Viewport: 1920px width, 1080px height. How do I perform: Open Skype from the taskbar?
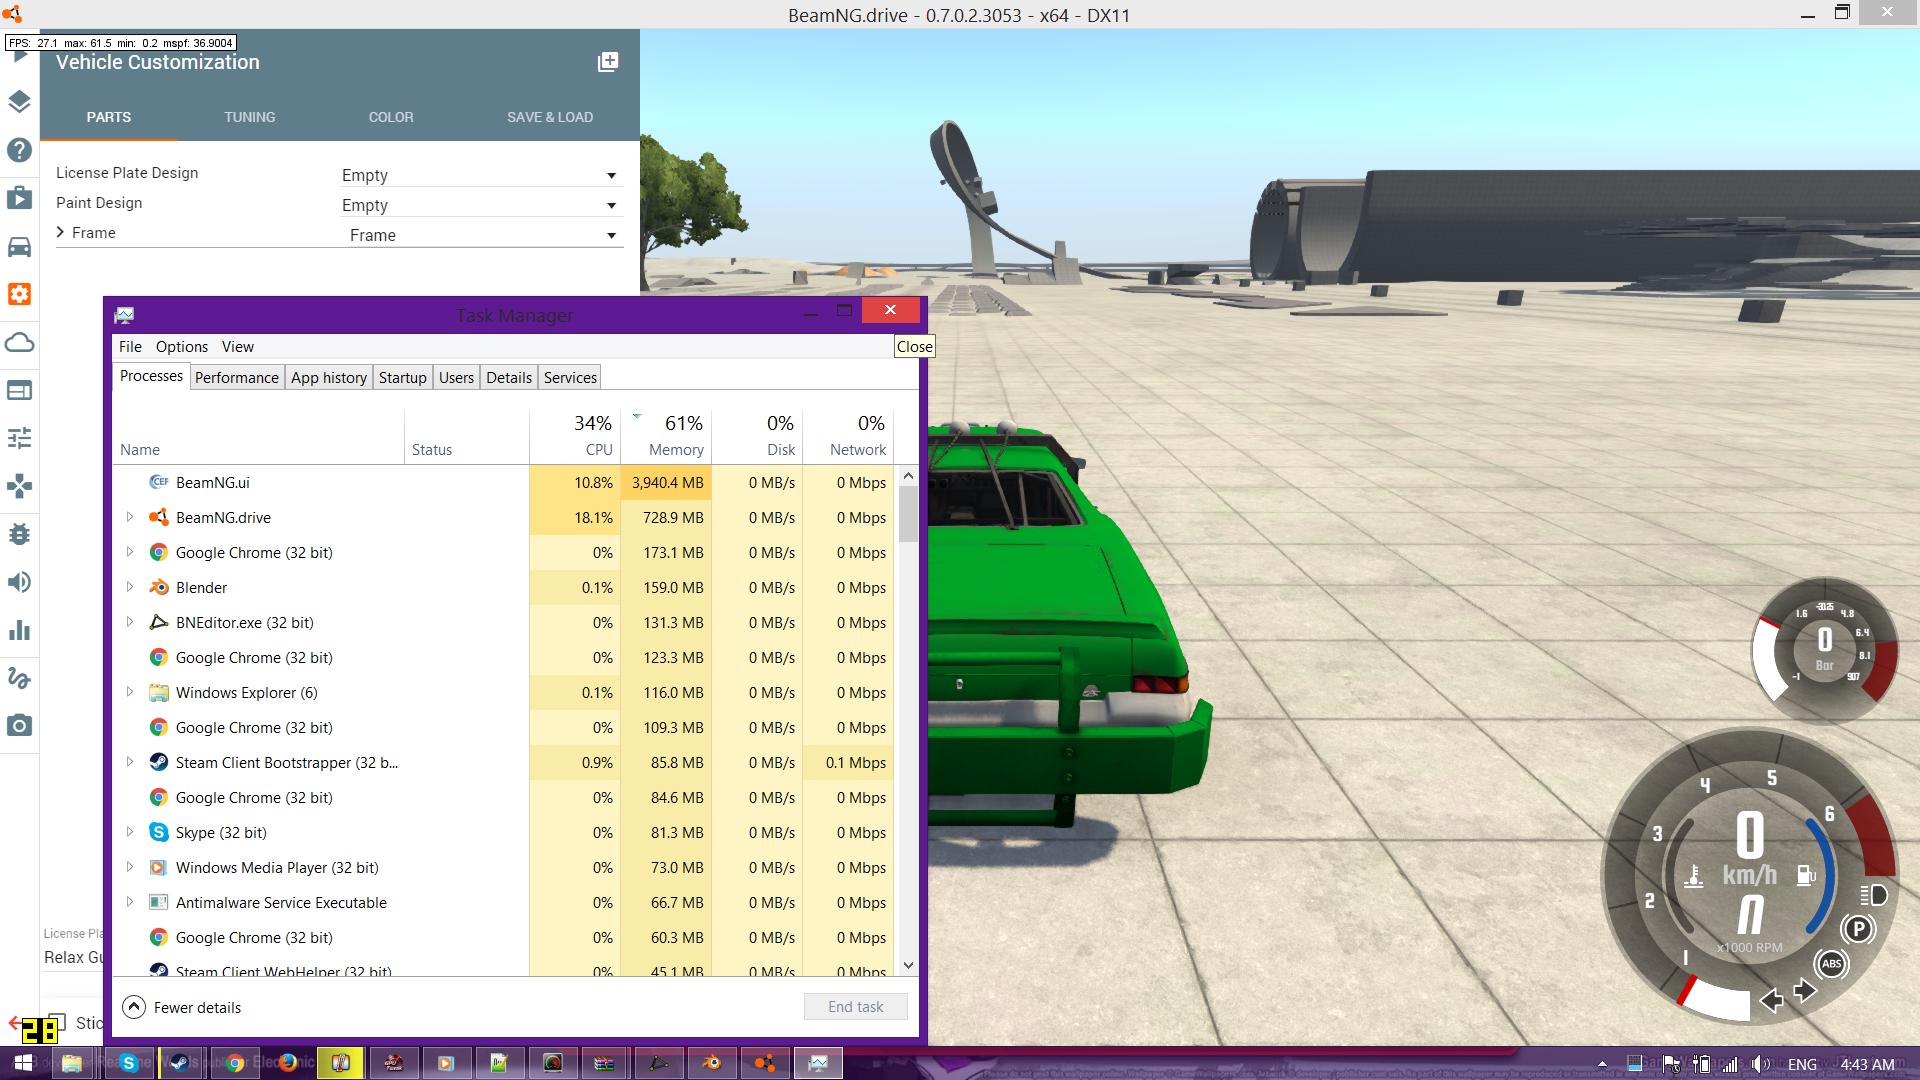129,1063
